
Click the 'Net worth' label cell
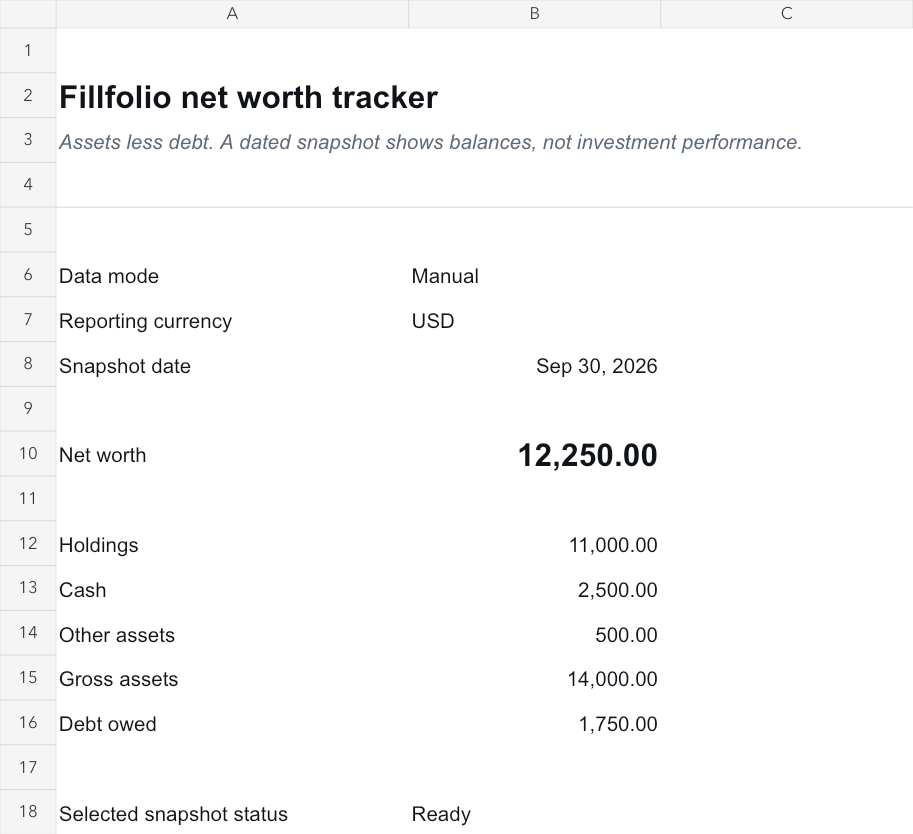pos(232,454)
